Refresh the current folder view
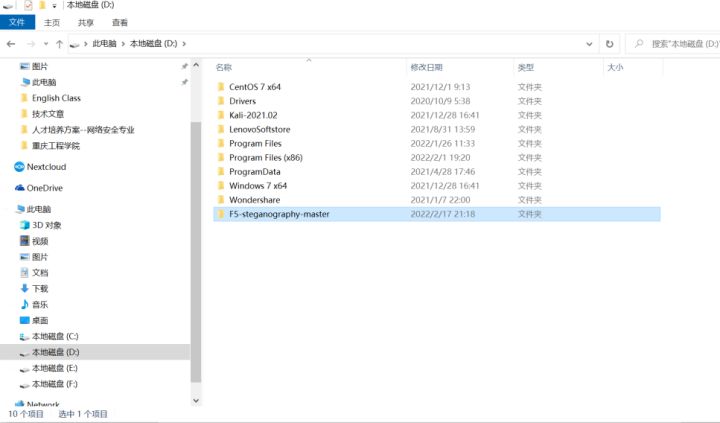The height and width of the screenshot is (423, 720). point(609,44)
